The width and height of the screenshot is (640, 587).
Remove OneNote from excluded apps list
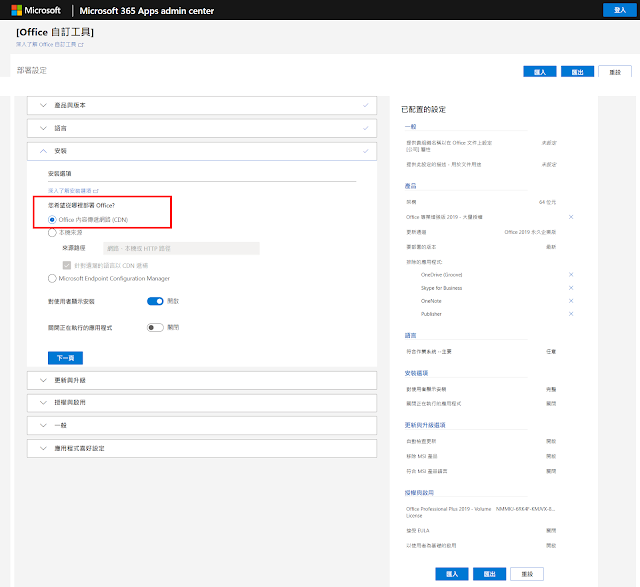tap(571, 301)
